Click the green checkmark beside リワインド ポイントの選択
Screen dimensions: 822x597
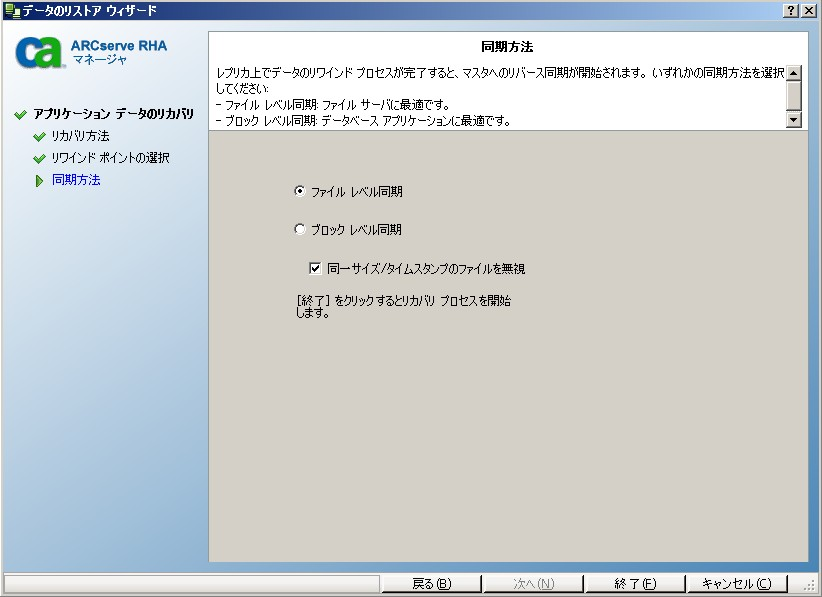(x=39, y=158)
